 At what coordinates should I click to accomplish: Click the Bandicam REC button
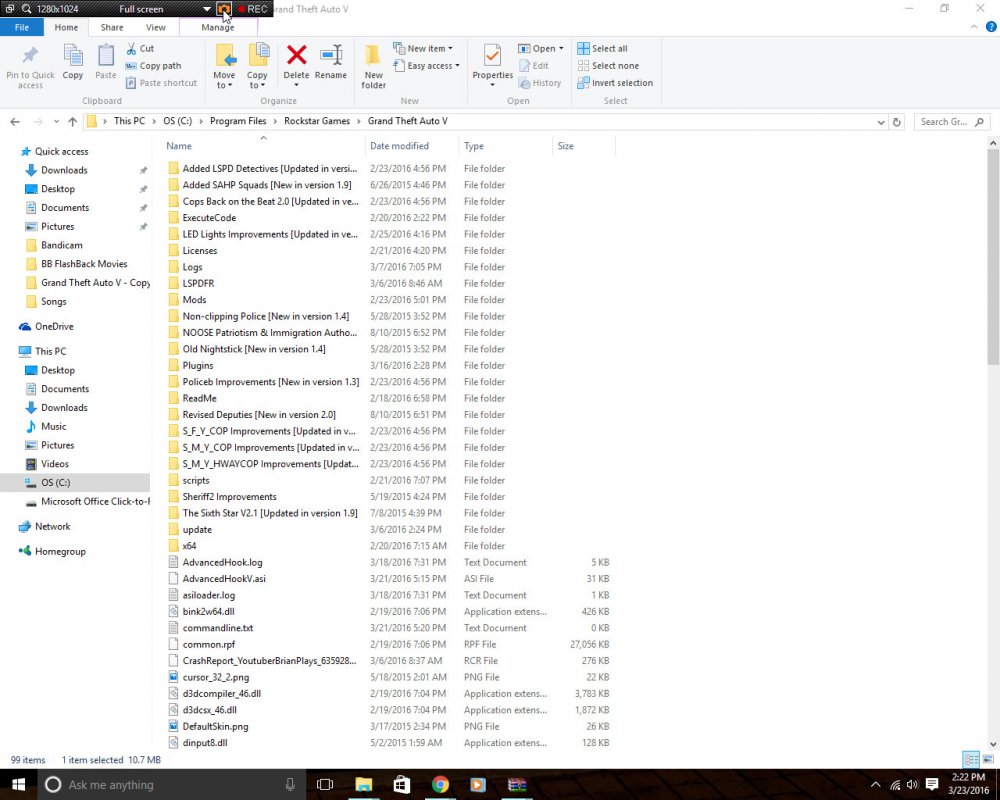click(x=253, y=9)
